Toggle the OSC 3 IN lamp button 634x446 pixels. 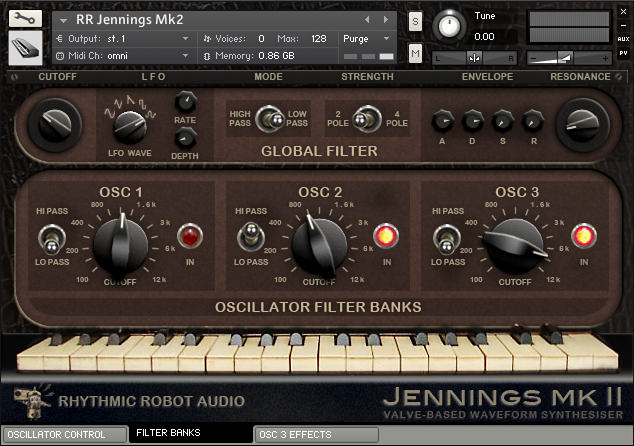click(x=584, y=236)
